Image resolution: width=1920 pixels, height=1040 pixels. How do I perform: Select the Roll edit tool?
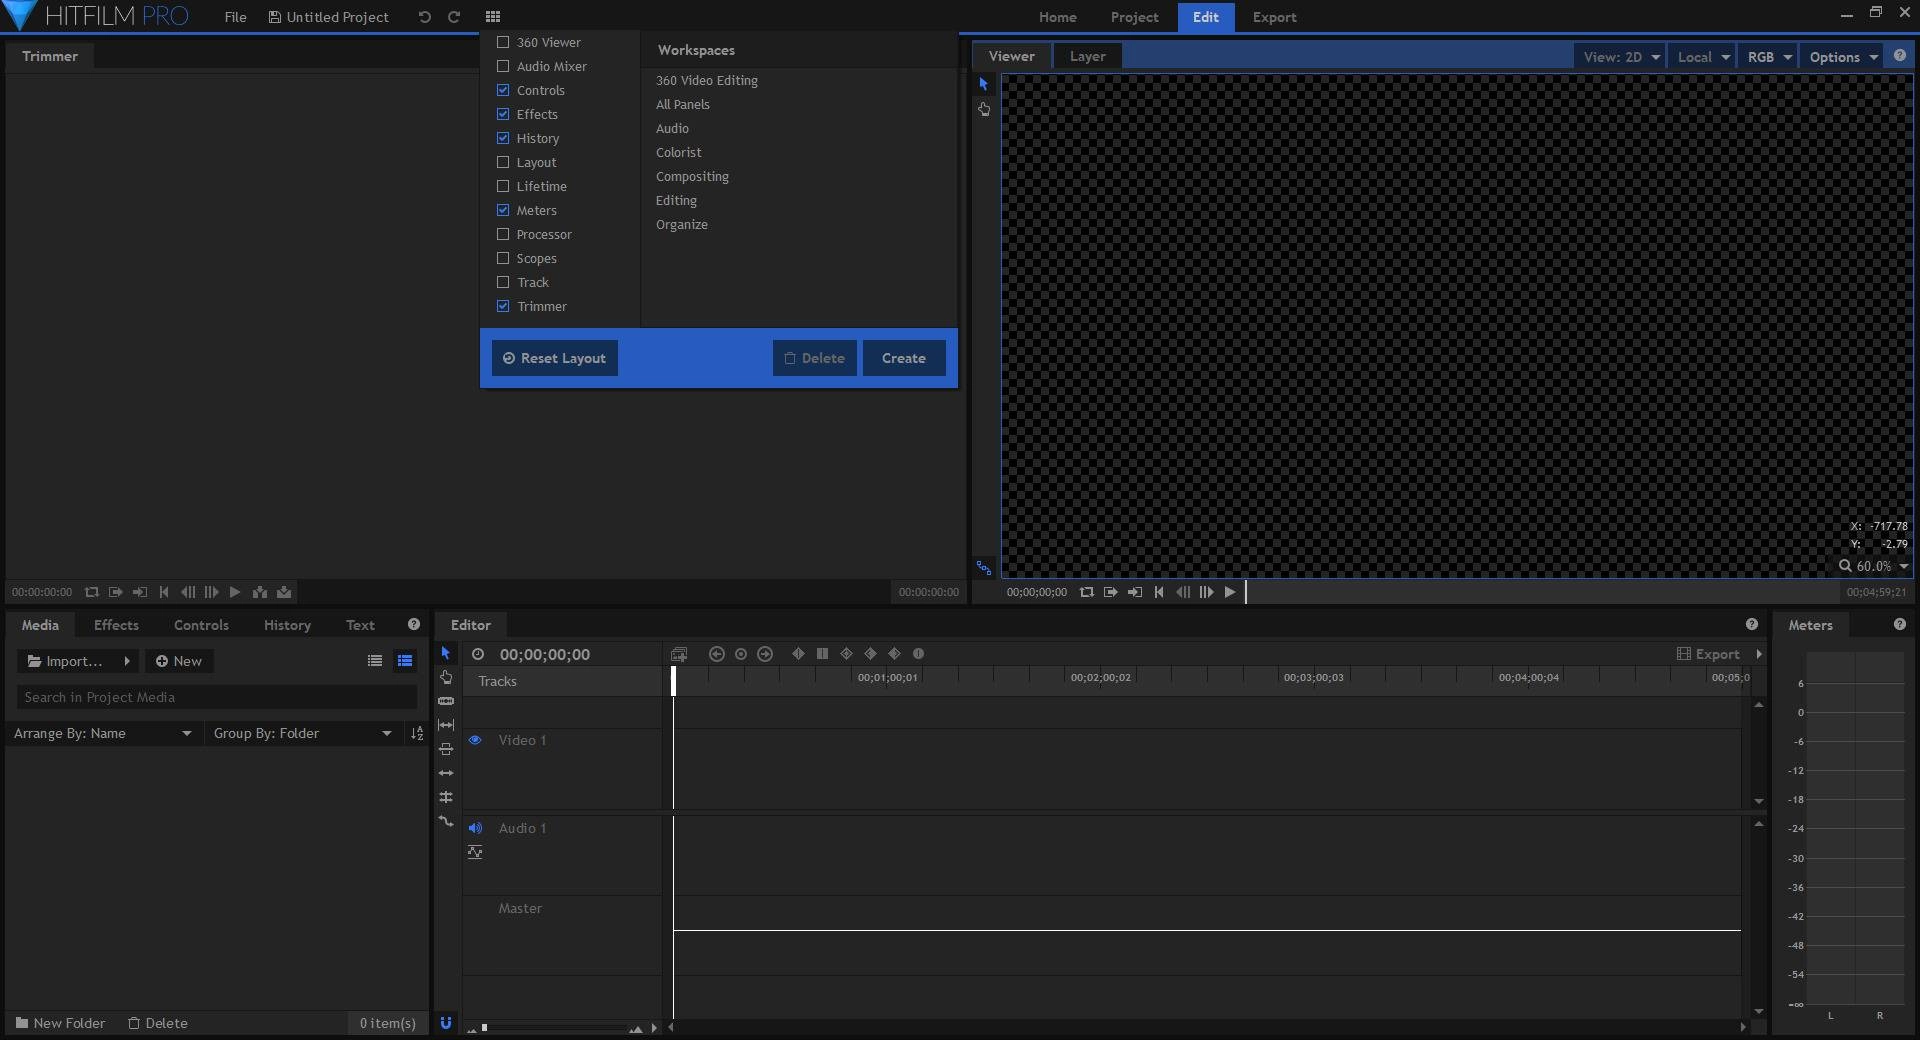pyautogui.click(x=446, y=797)
